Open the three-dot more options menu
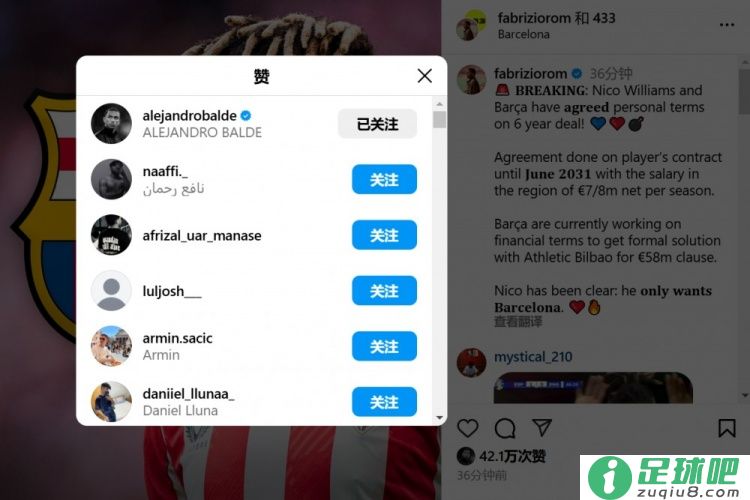This screenshot has width=750, height=500. [x=727, y=25]
